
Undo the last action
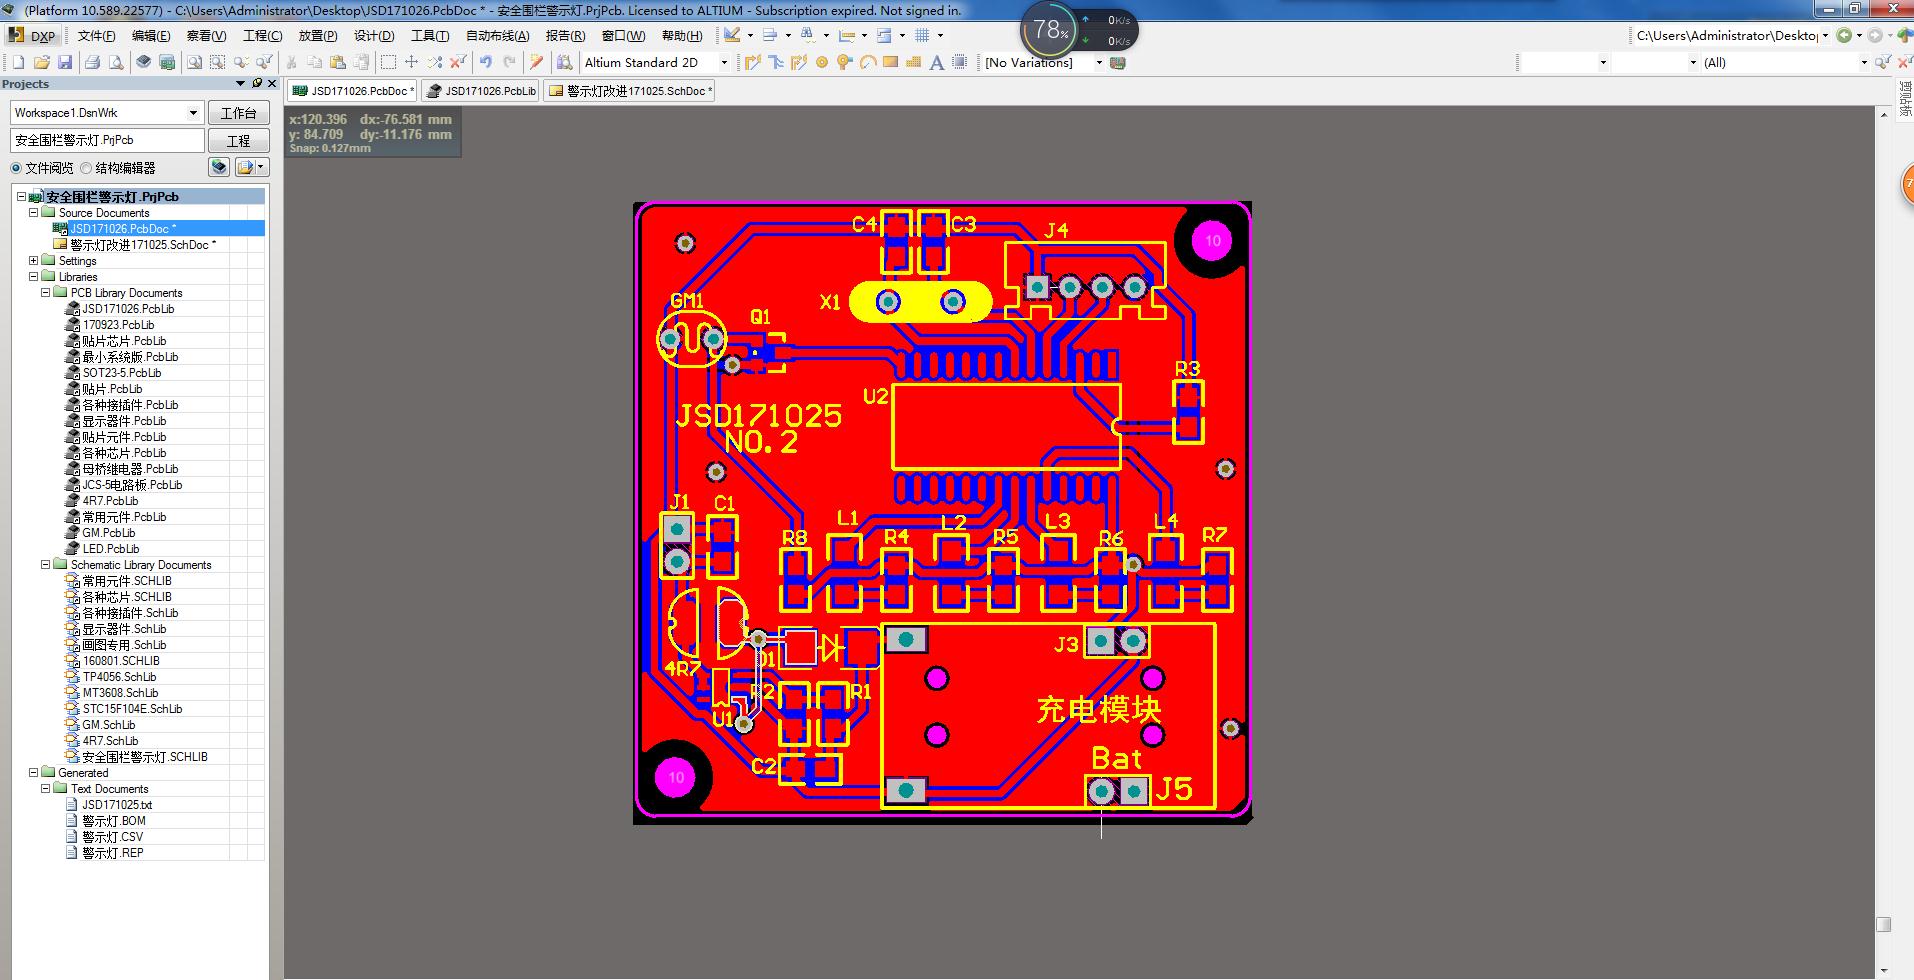click(x=486, y=62)
